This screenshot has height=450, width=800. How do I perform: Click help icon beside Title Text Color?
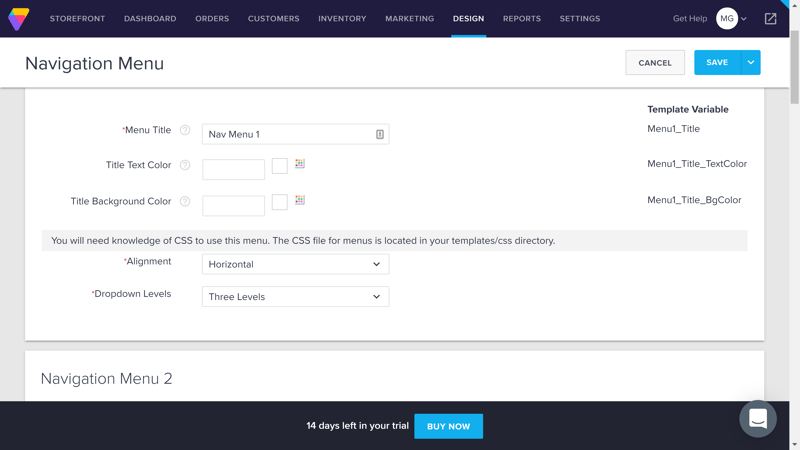pyautogui.click(x=185, y=165)
